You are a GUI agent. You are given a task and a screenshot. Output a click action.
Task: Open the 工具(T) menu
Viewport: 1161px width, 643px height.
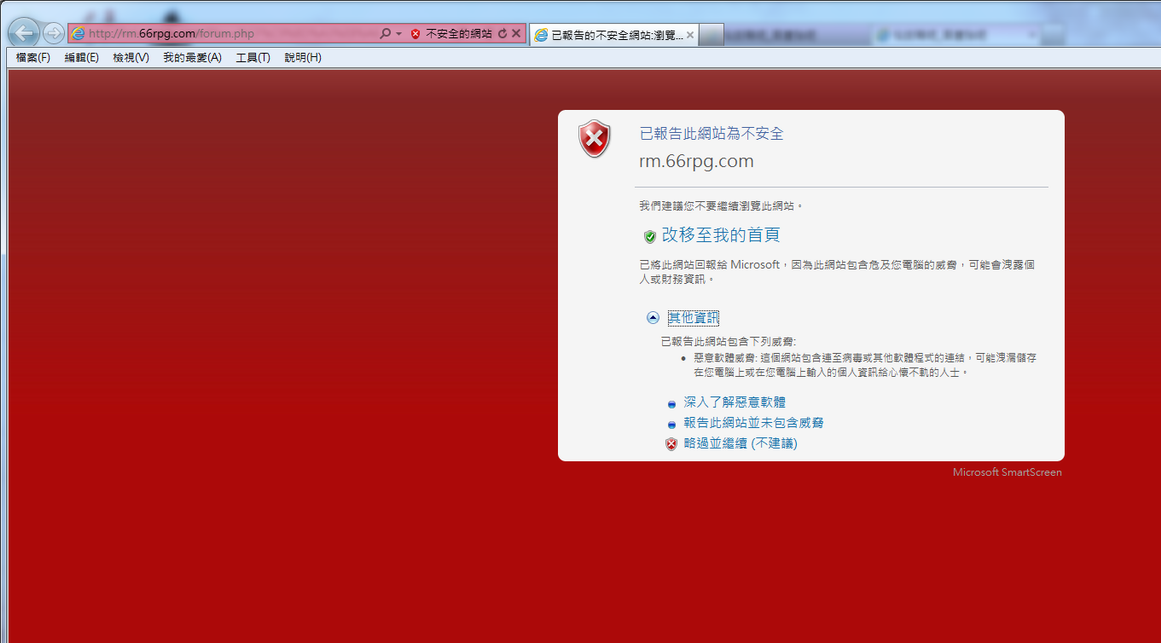(252, 58)
